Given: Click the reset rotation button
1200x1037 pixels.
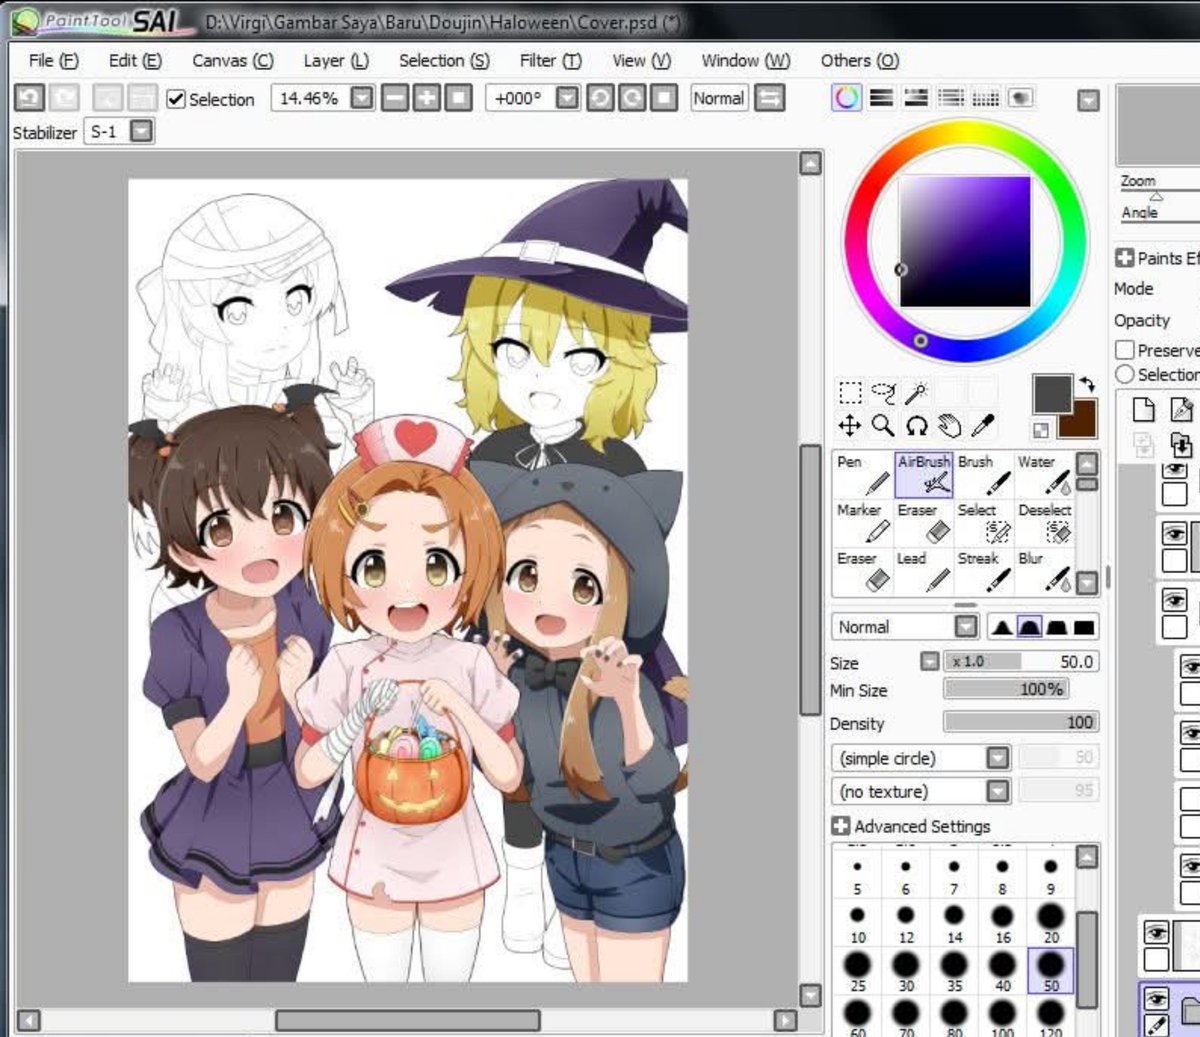Looking at the screenshot, I should [664, 98].
